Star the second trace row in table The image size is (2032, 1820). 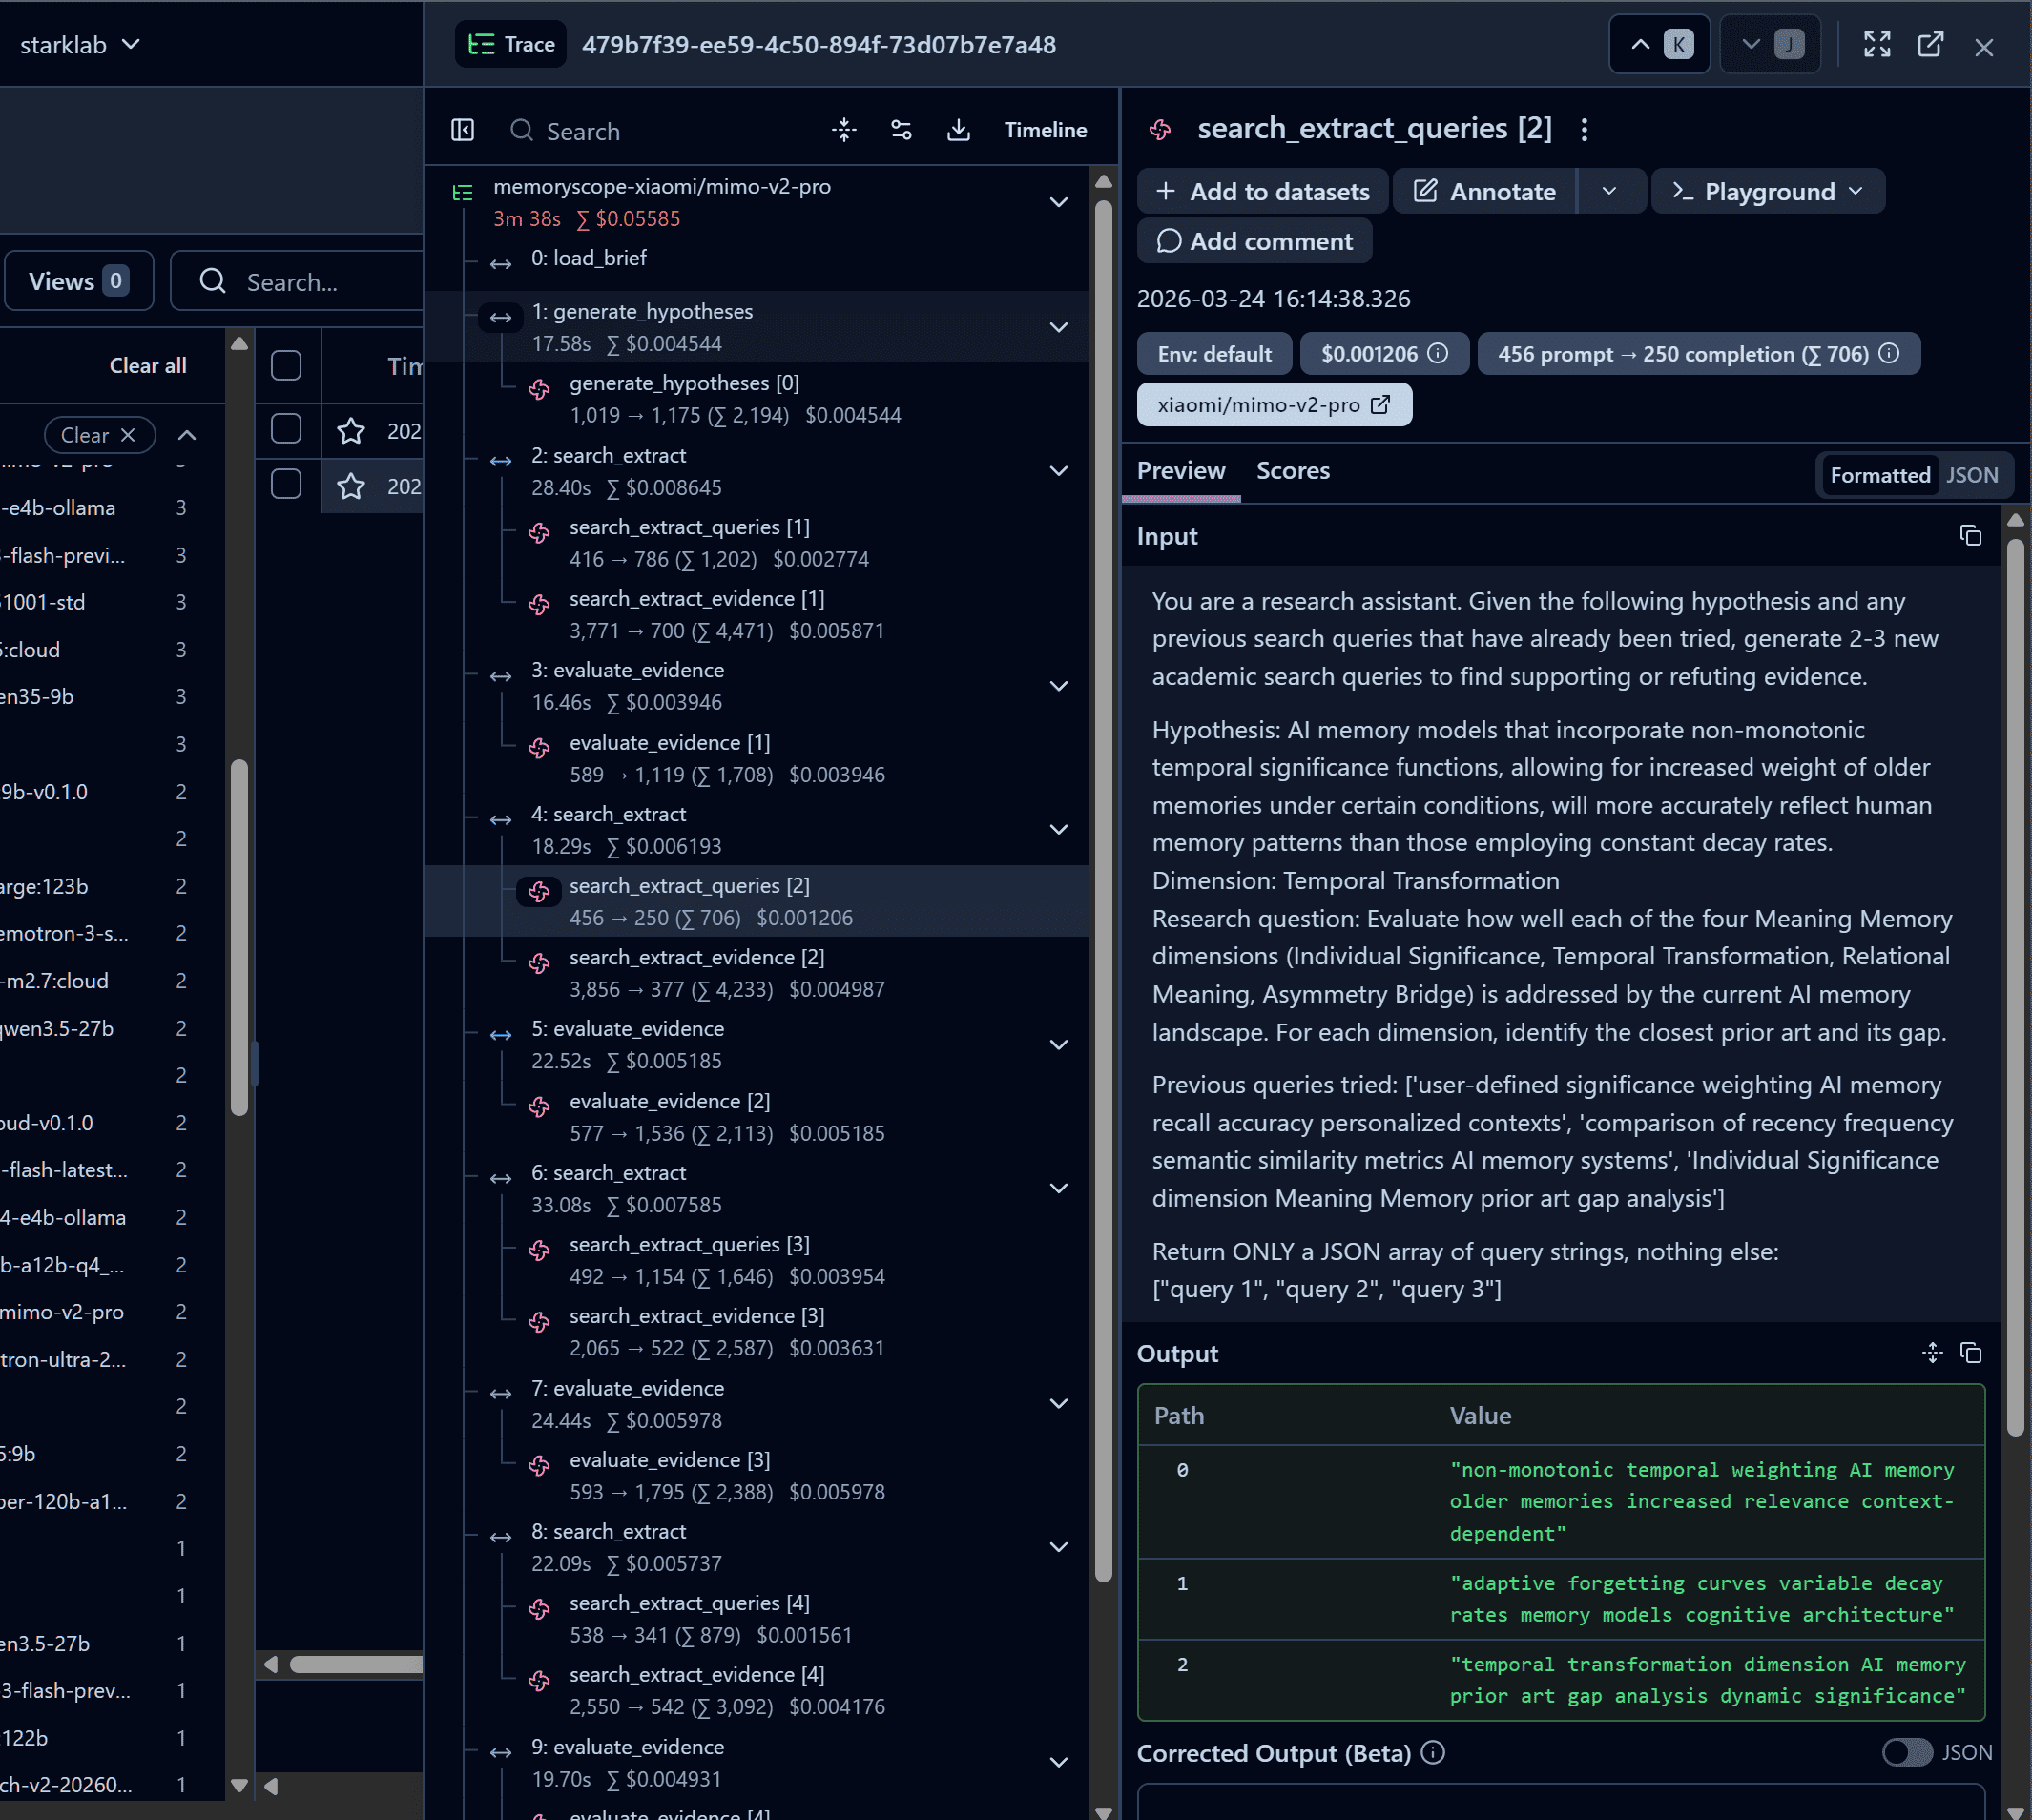tap(351, 486)
